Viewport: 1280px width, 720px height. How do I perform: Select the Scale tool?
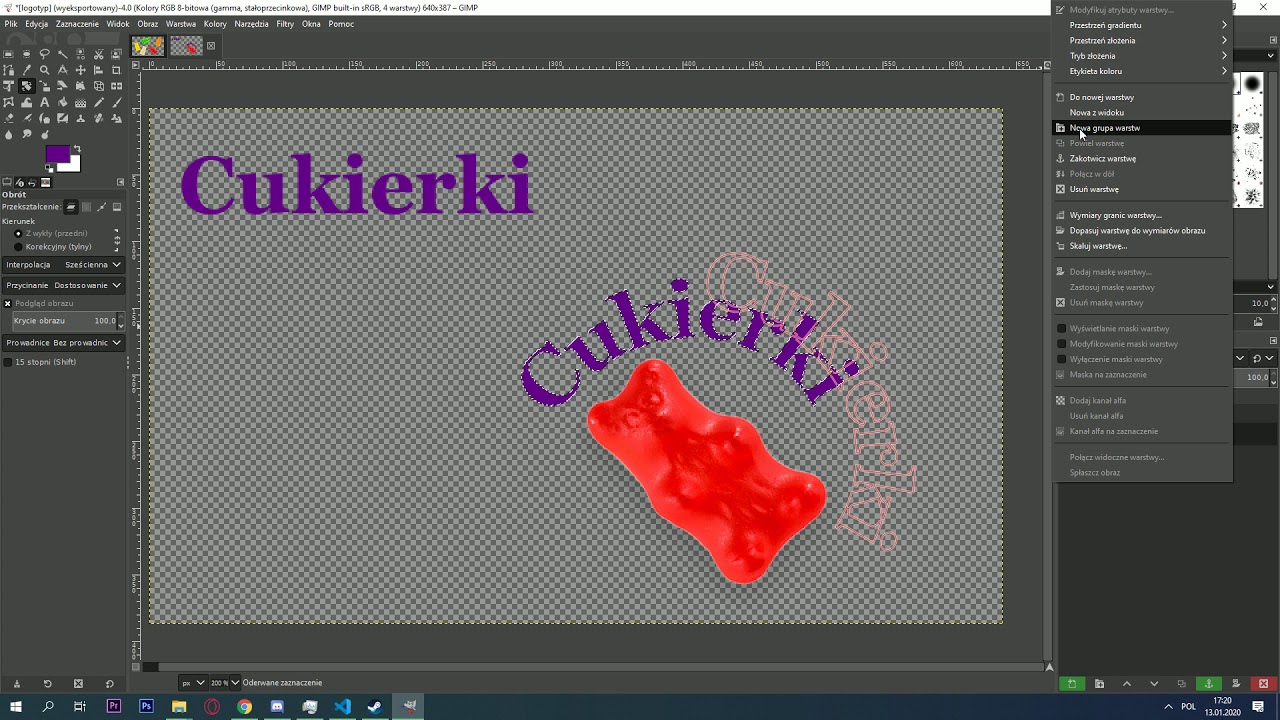click(44, 86)
